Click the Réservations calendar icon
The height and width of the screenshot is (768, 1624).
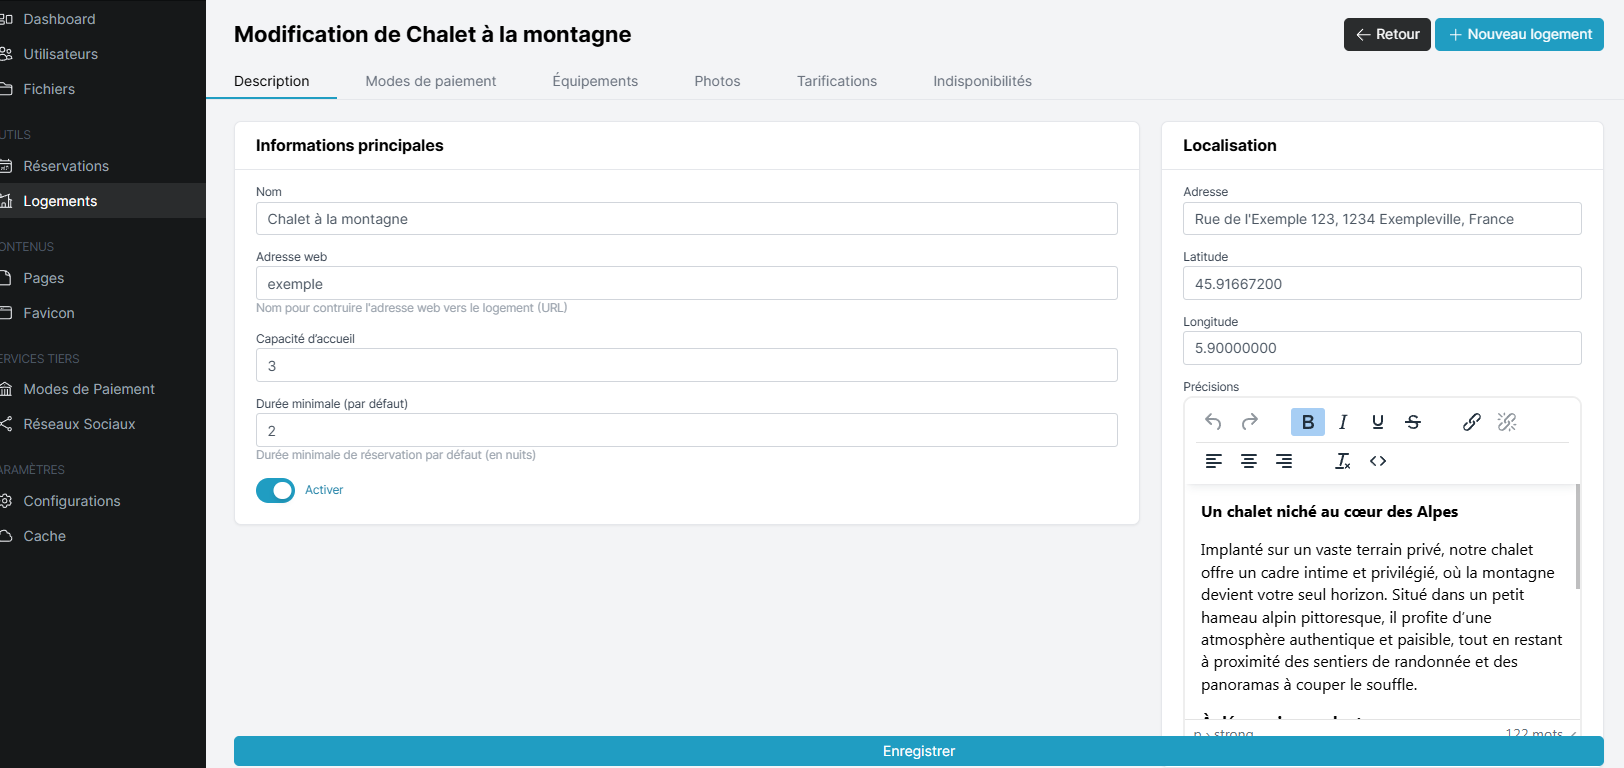pos(5,166)
